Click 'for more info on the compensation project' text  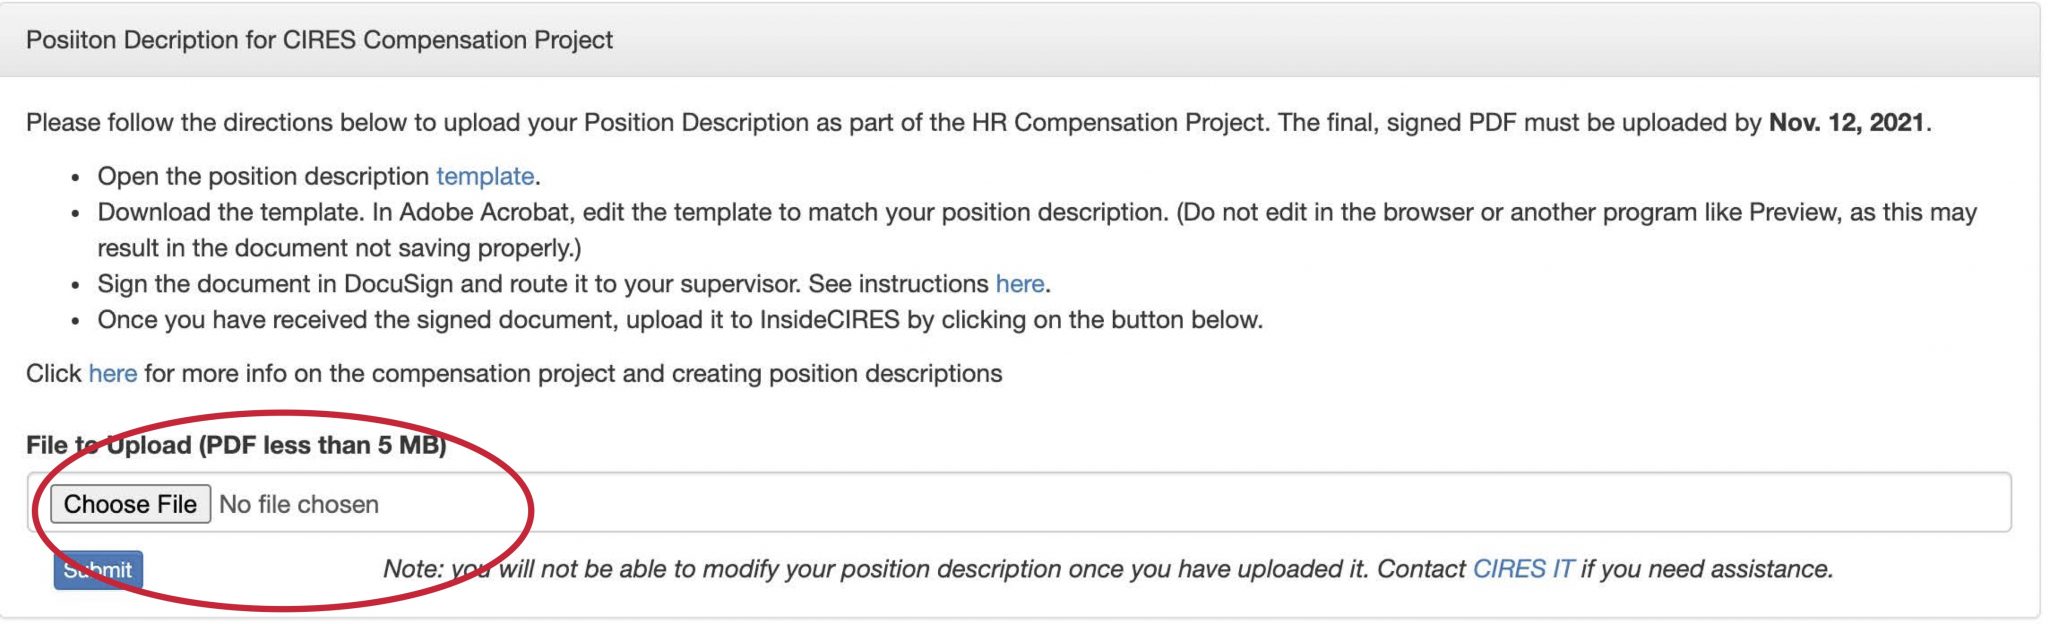[x=573, y=373]
